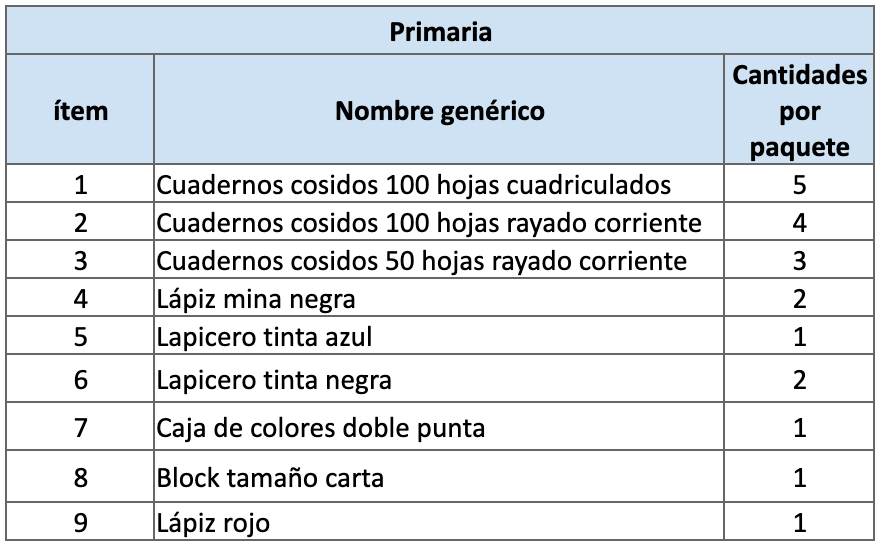Select the Lapicero tinta negra cell
This screenshot has height=548, width=880.
(274, 380)
